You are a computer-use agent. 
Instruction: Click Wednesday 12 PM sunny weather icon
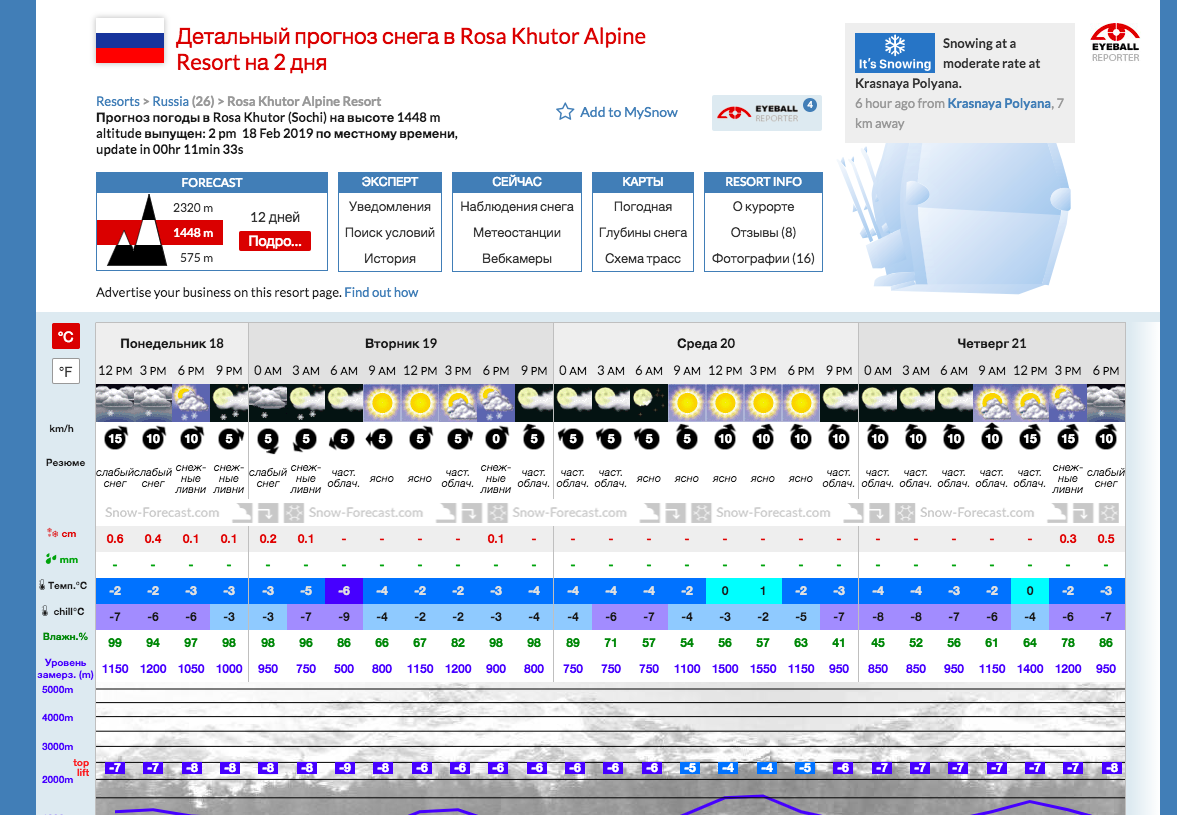click(725, 403)
